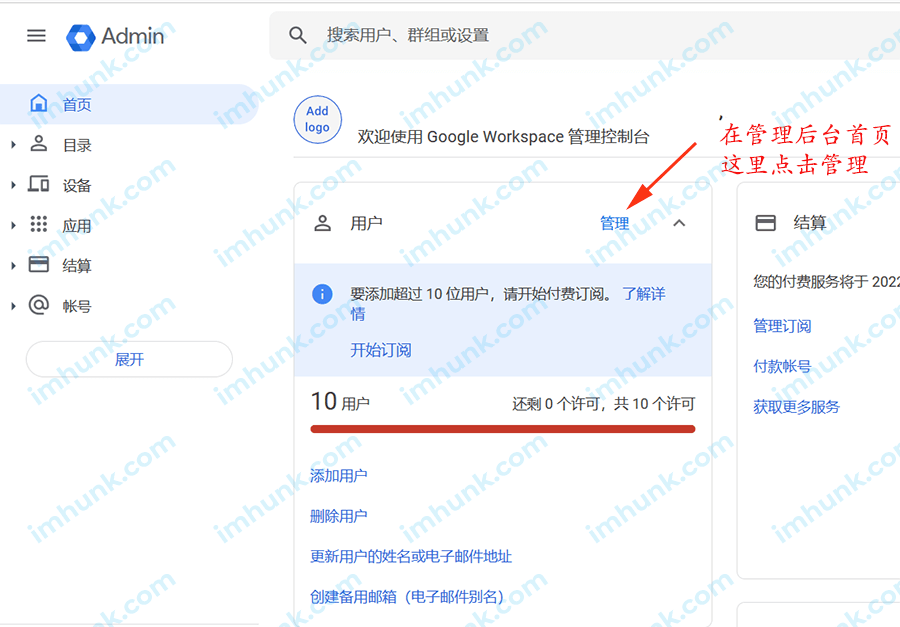Click the 首页 home icon
Image resolution: width=900 pixels, height=627 pixels.
(x=38, y=103)
